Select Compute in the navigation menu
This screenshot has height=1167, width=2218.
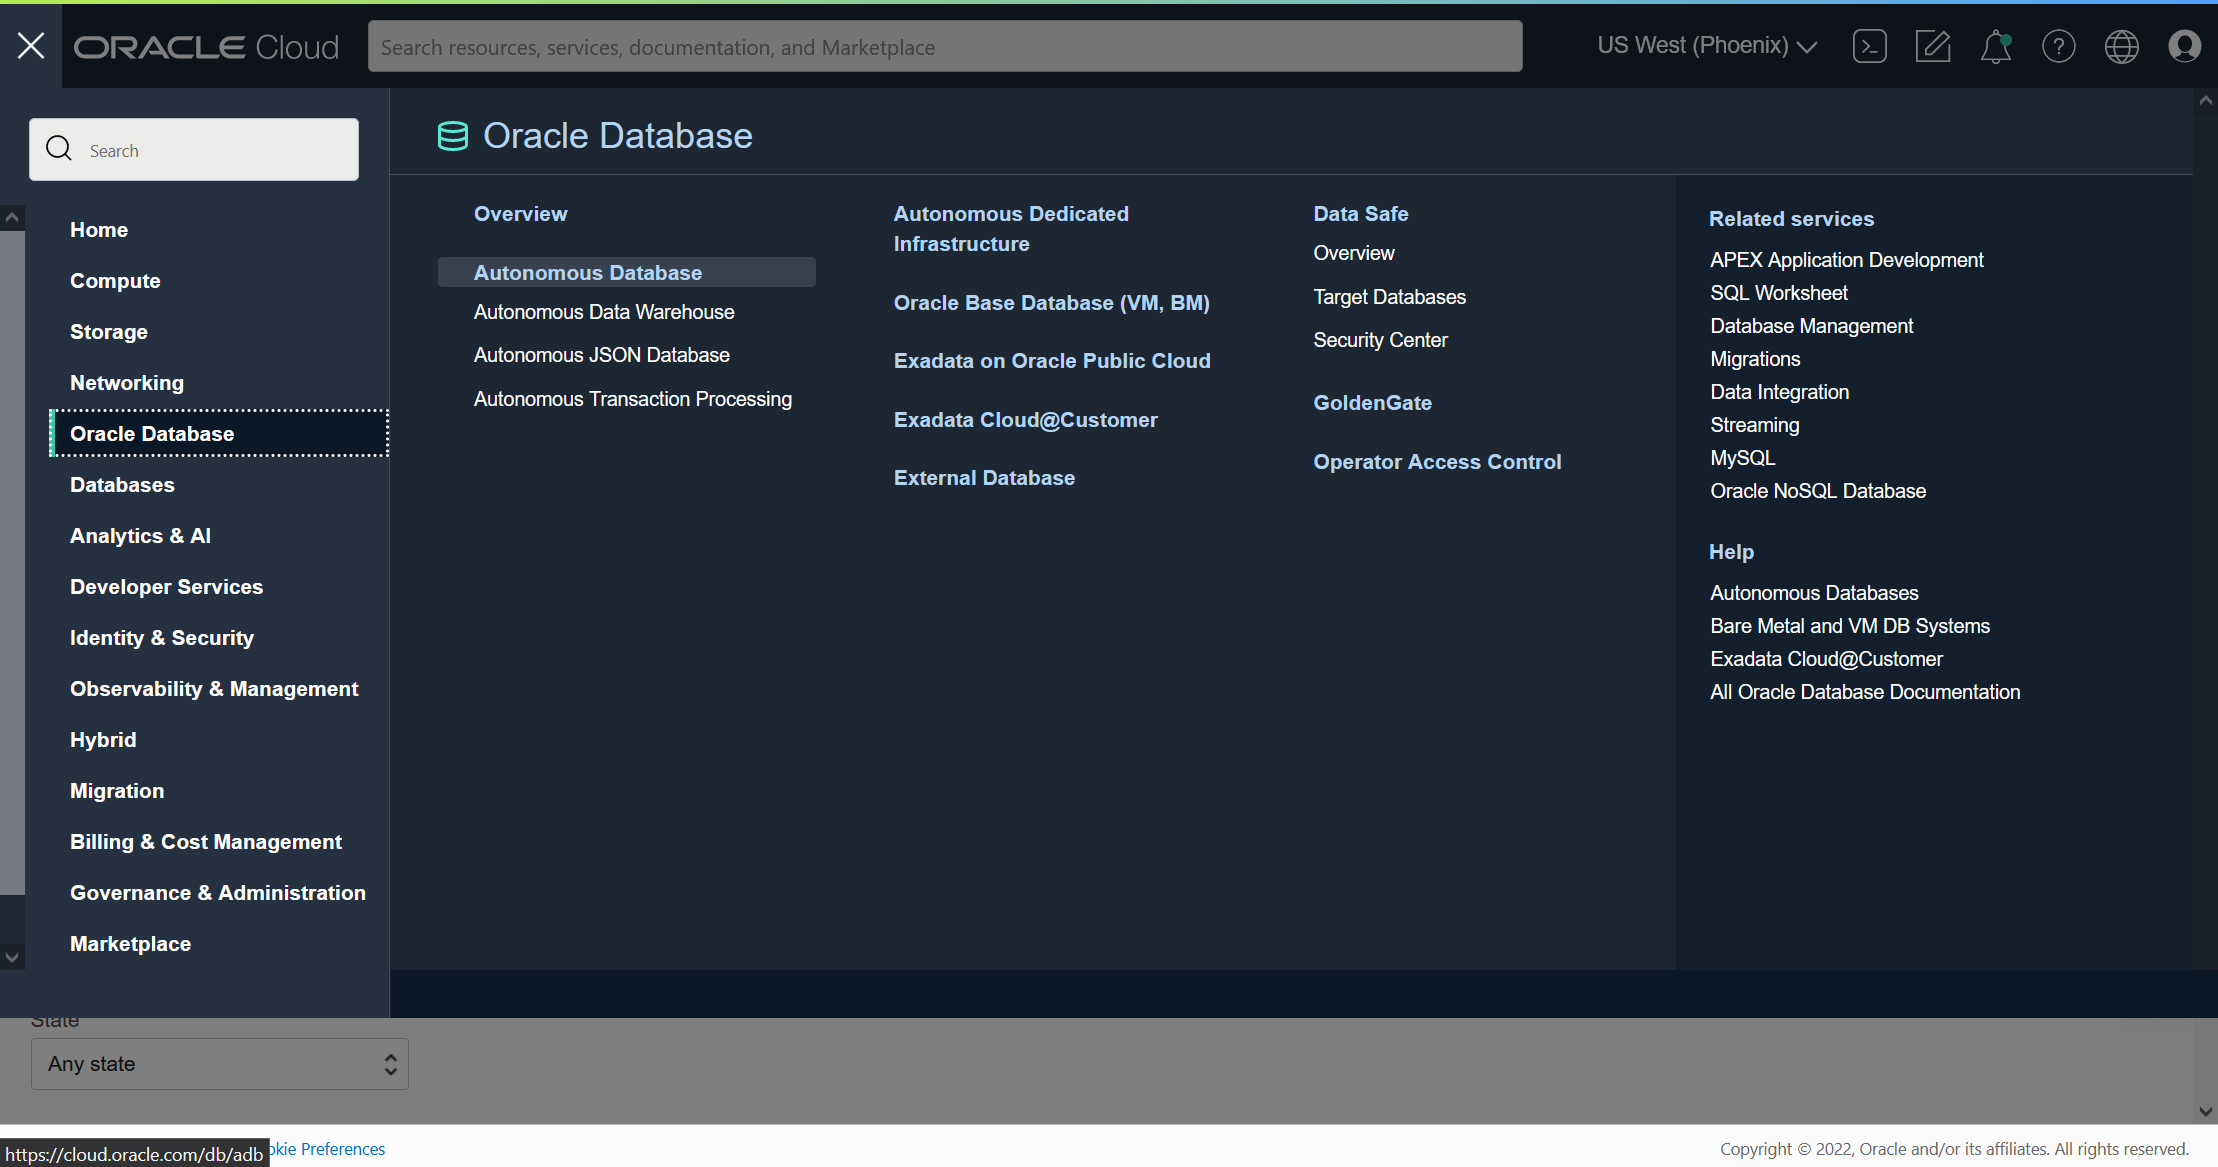click(x=115, y=281)
